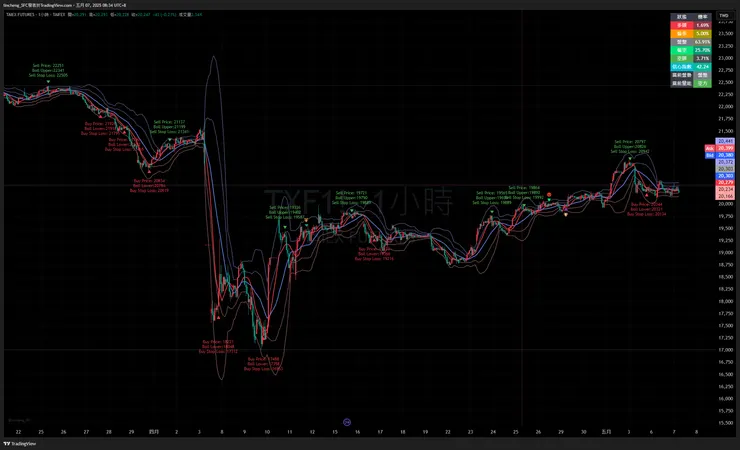The image size is (740, 450).
Task: Click the Sell Price 21157 signal label
Action: (169, 127)
